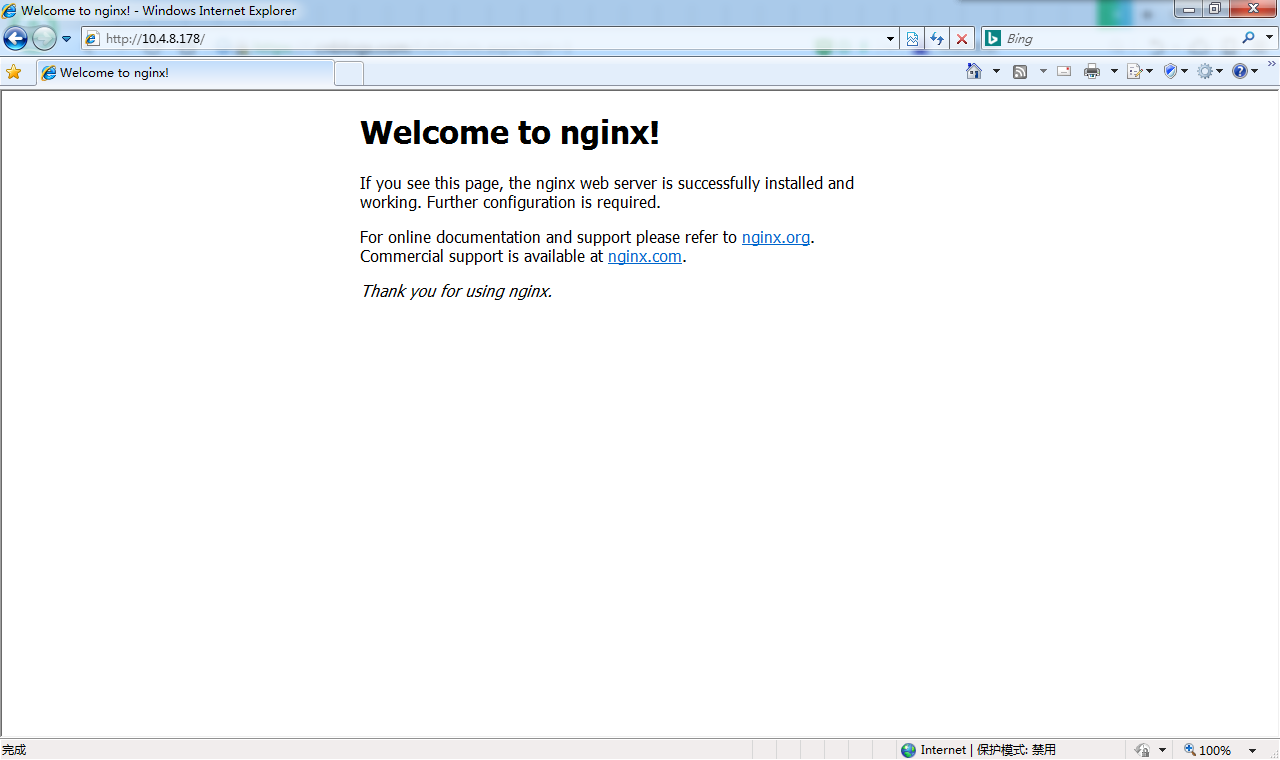
Task: Click the 'Internet | 保护模式: 禁用' status text
Action: 988,750
